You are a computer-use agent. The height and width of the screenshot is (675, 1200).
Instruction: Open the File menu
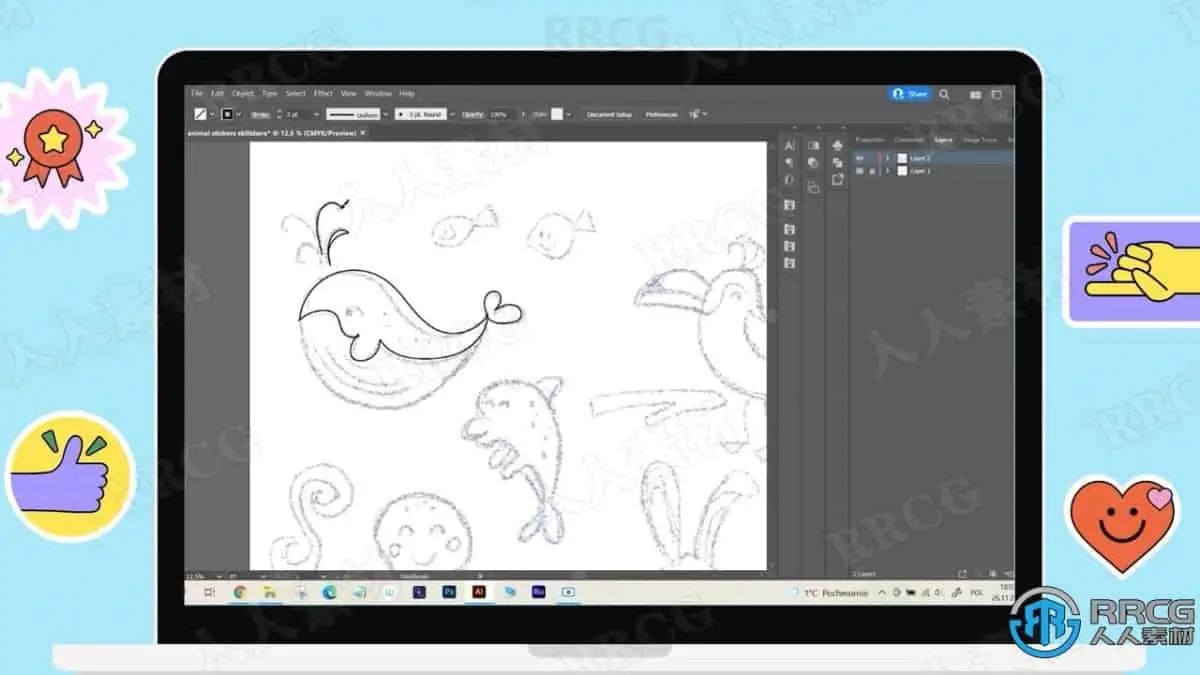coord(197,93)
